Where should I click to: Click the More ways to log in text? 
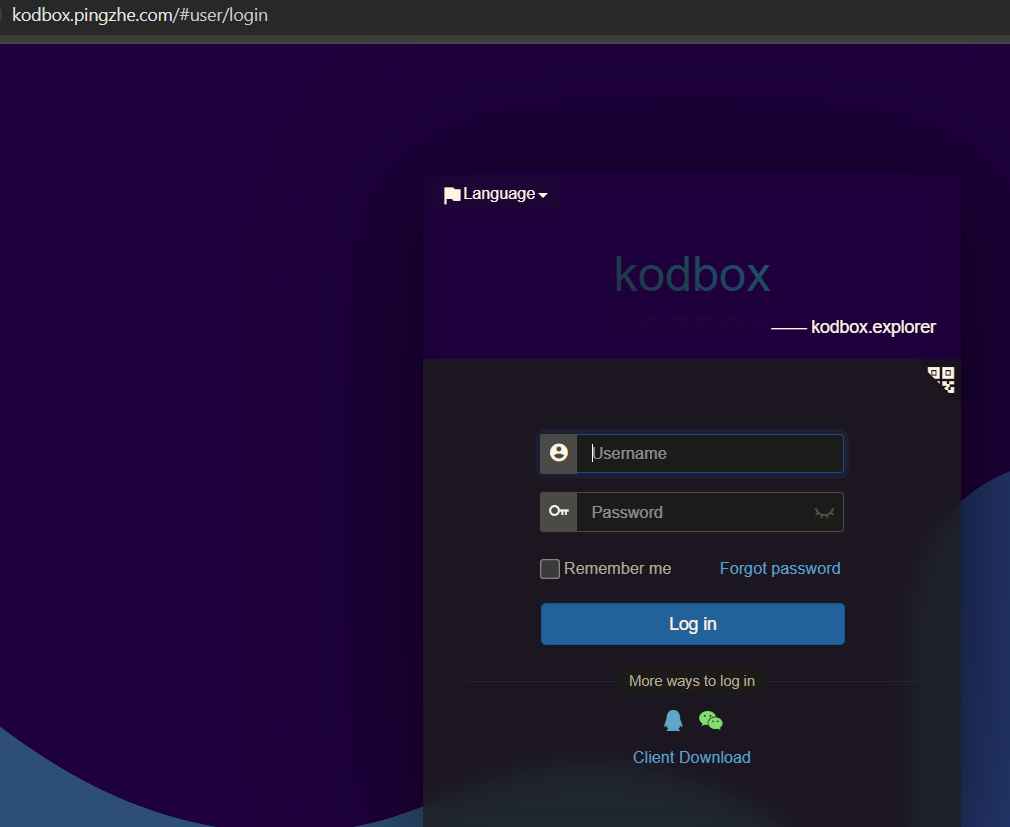coord(691,681)
